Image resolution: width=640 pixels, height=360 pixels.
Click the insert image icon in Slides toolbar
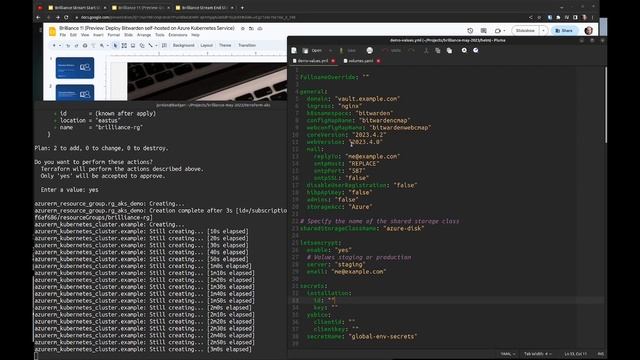[x=133, y=45]
